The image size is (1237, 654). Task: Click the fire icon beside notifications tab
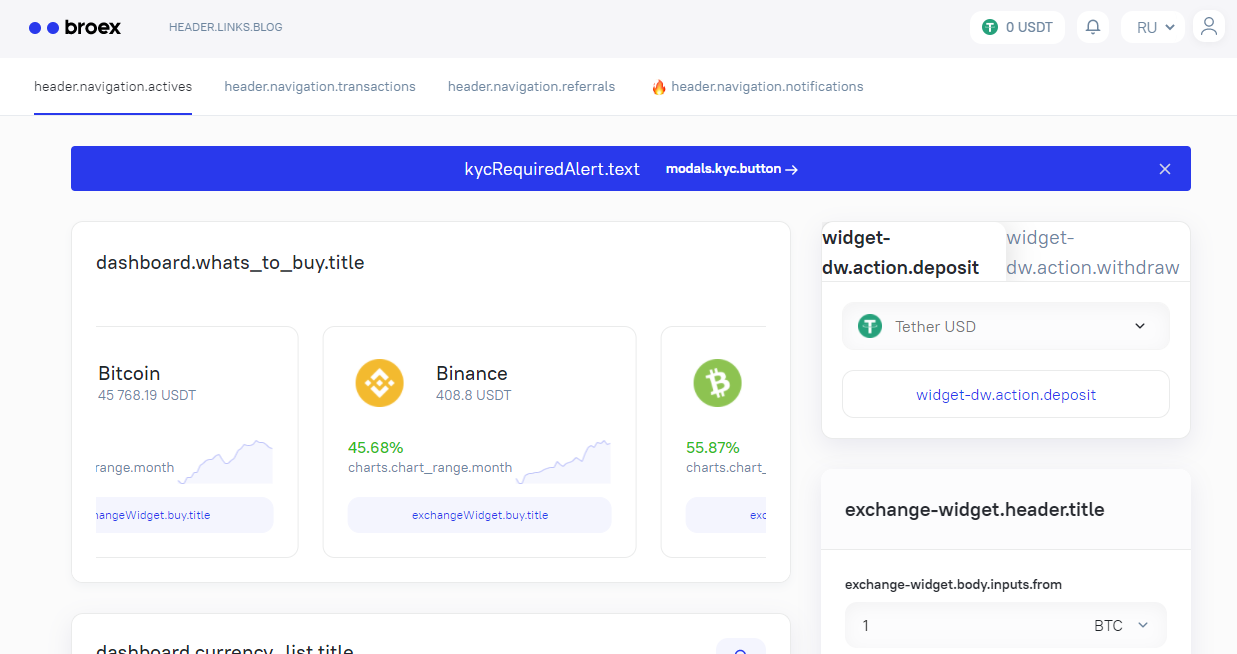tap(659, 87)
